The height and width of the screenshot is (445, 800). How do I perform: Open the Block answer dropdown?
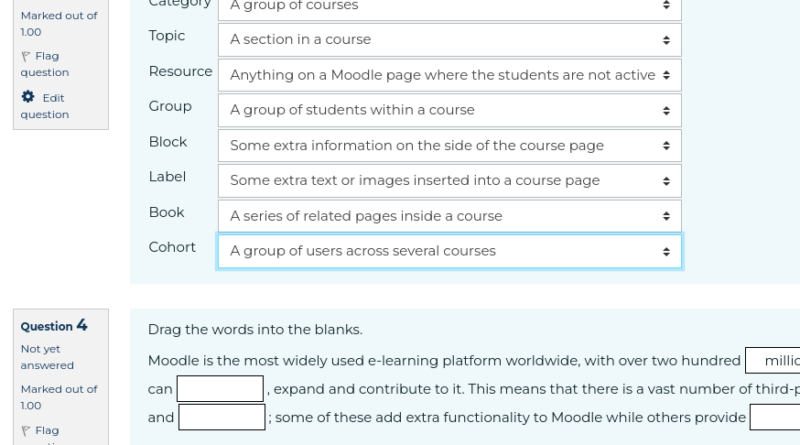click(x=449, y=145)
